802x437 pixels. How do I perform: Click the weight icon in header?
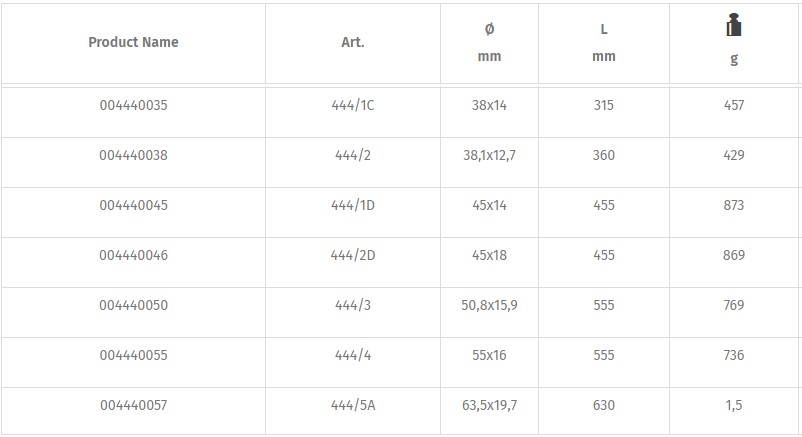(x=733, y=25)
